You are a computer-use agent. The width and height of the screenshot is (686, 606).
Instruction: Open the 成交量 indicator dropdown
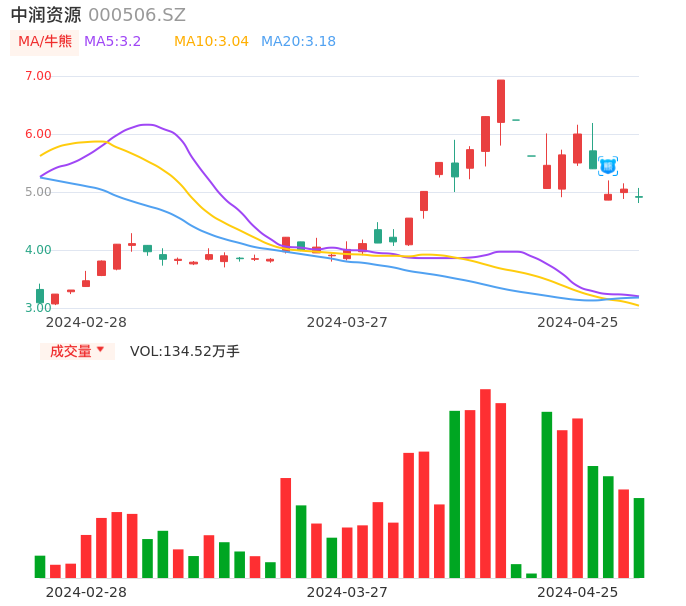[77, 351]
